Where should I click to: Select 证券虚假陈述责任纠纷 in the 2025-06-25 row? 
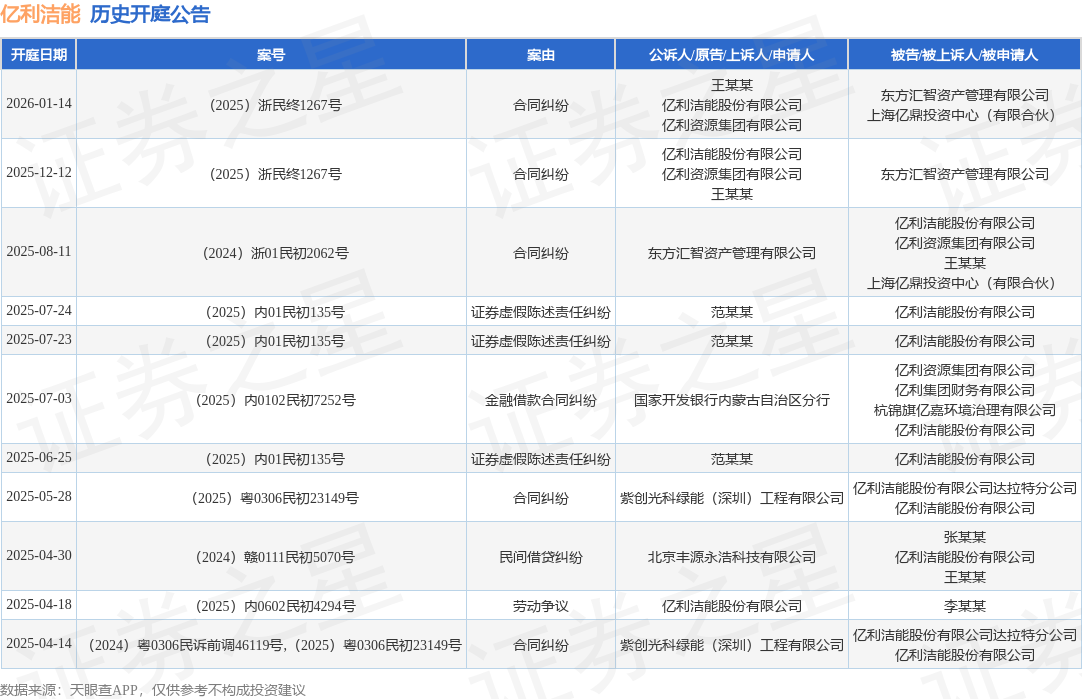pyautogui.click(x=541, y=459)
